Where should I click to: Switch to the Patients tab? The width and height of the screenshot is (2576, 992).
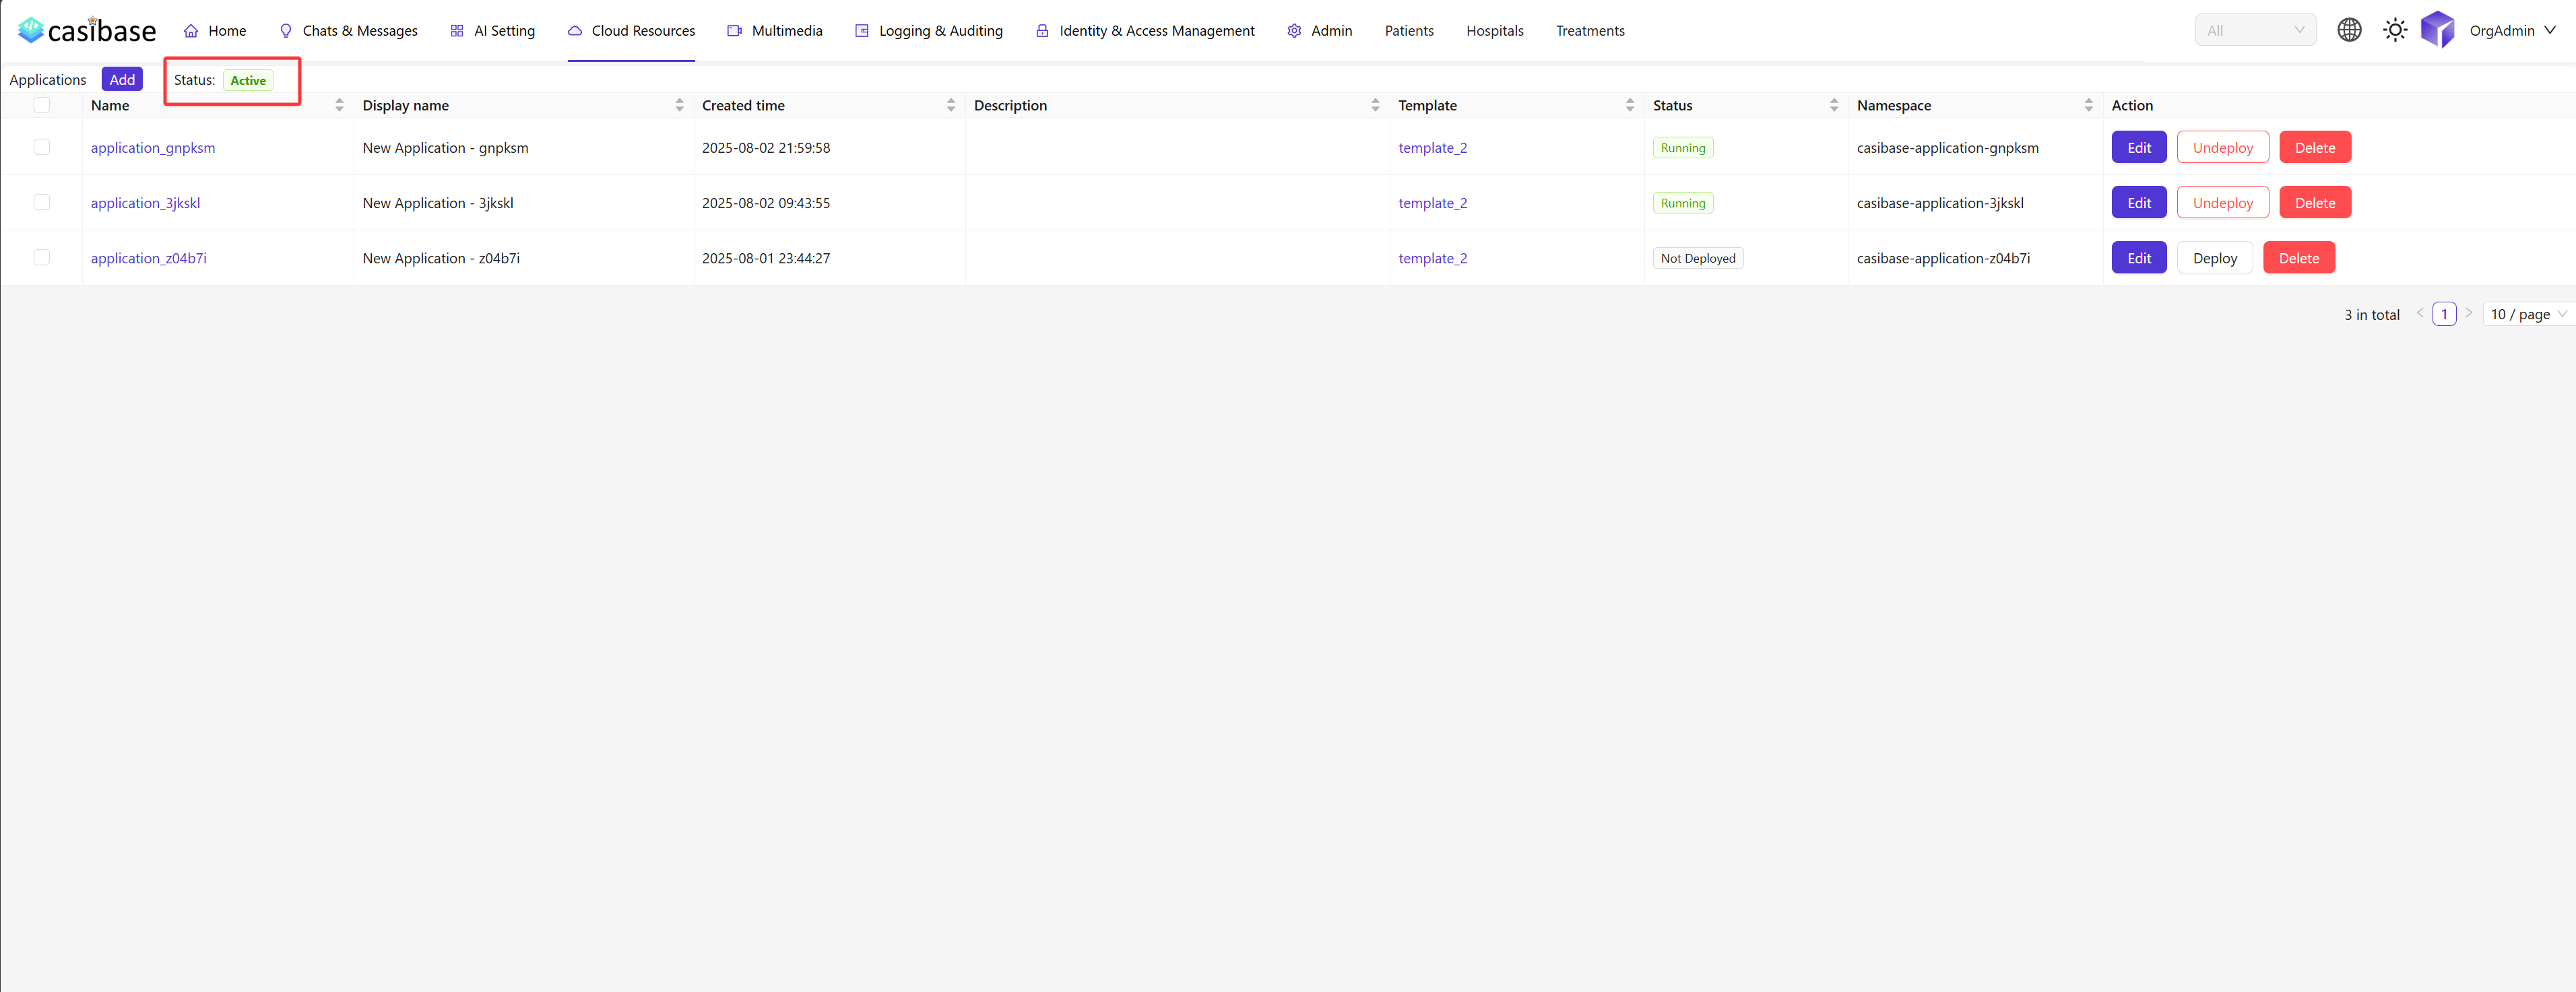(x=1408, y=30)
